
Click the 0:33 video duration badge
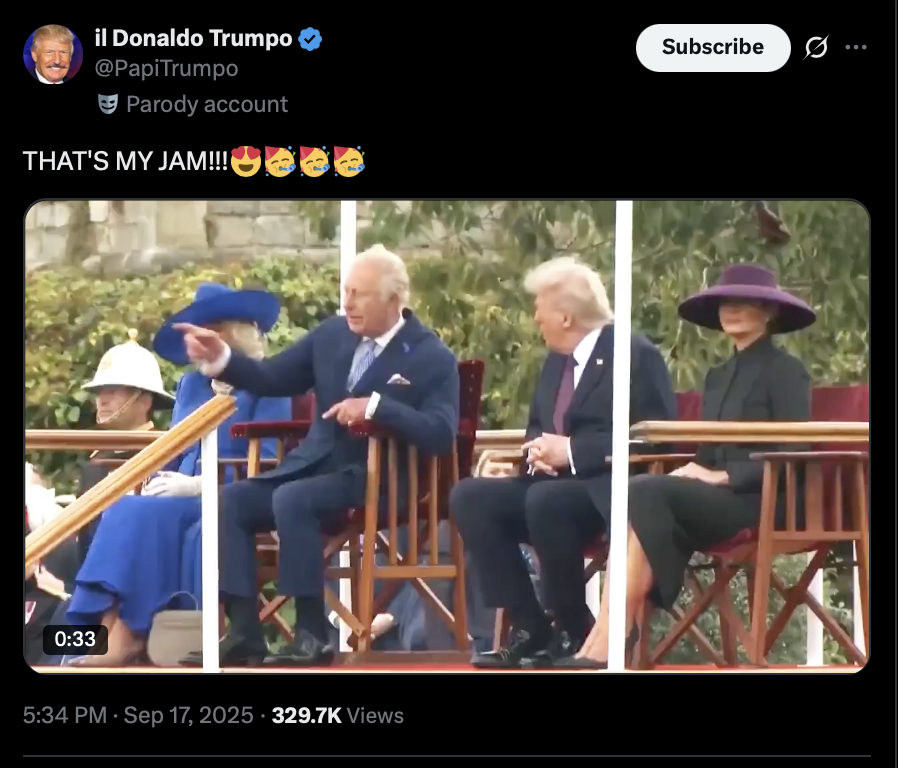75,639
